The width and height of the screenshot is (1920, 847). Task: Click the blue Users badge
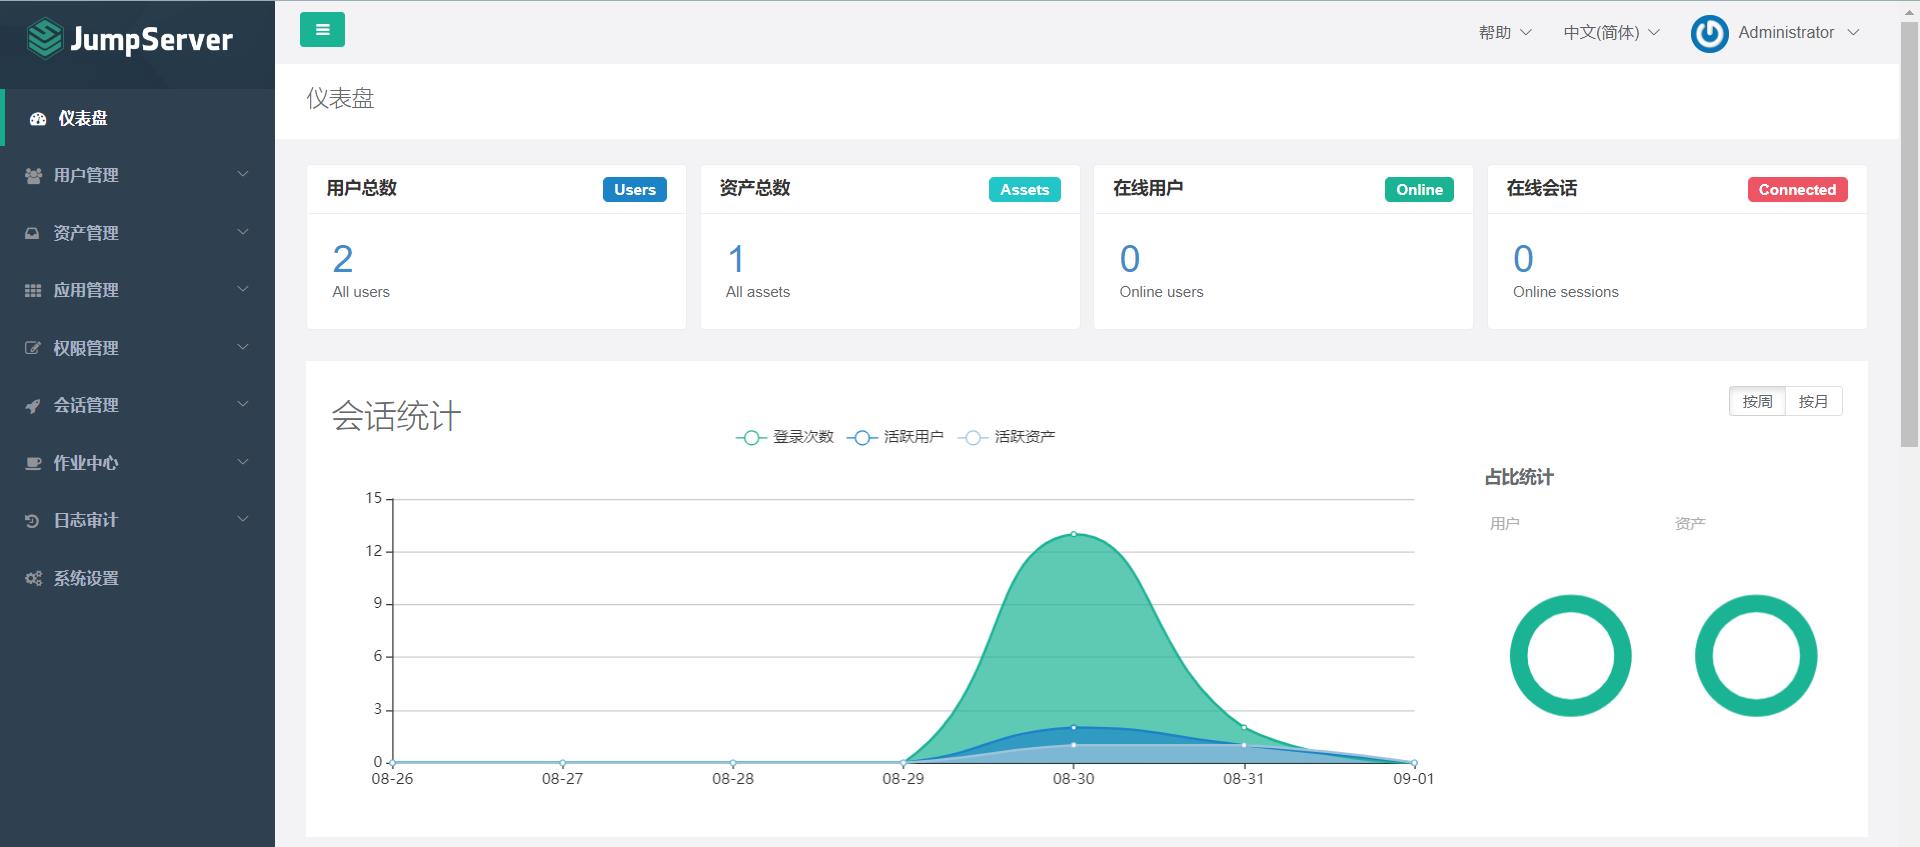[635, 190]
